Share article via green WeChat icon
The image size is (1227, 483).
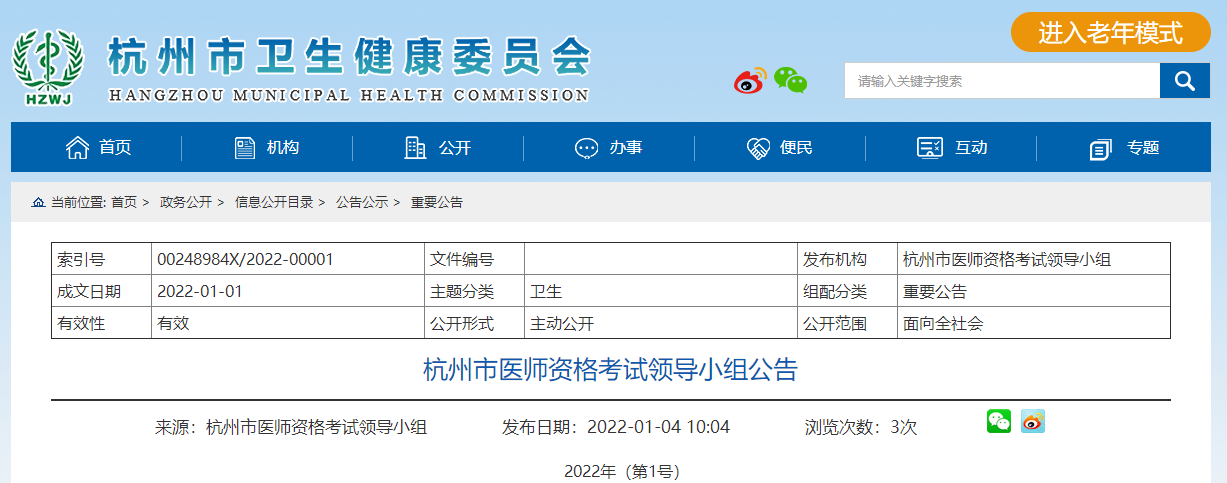pyautogui.click(x=999, y=422)
